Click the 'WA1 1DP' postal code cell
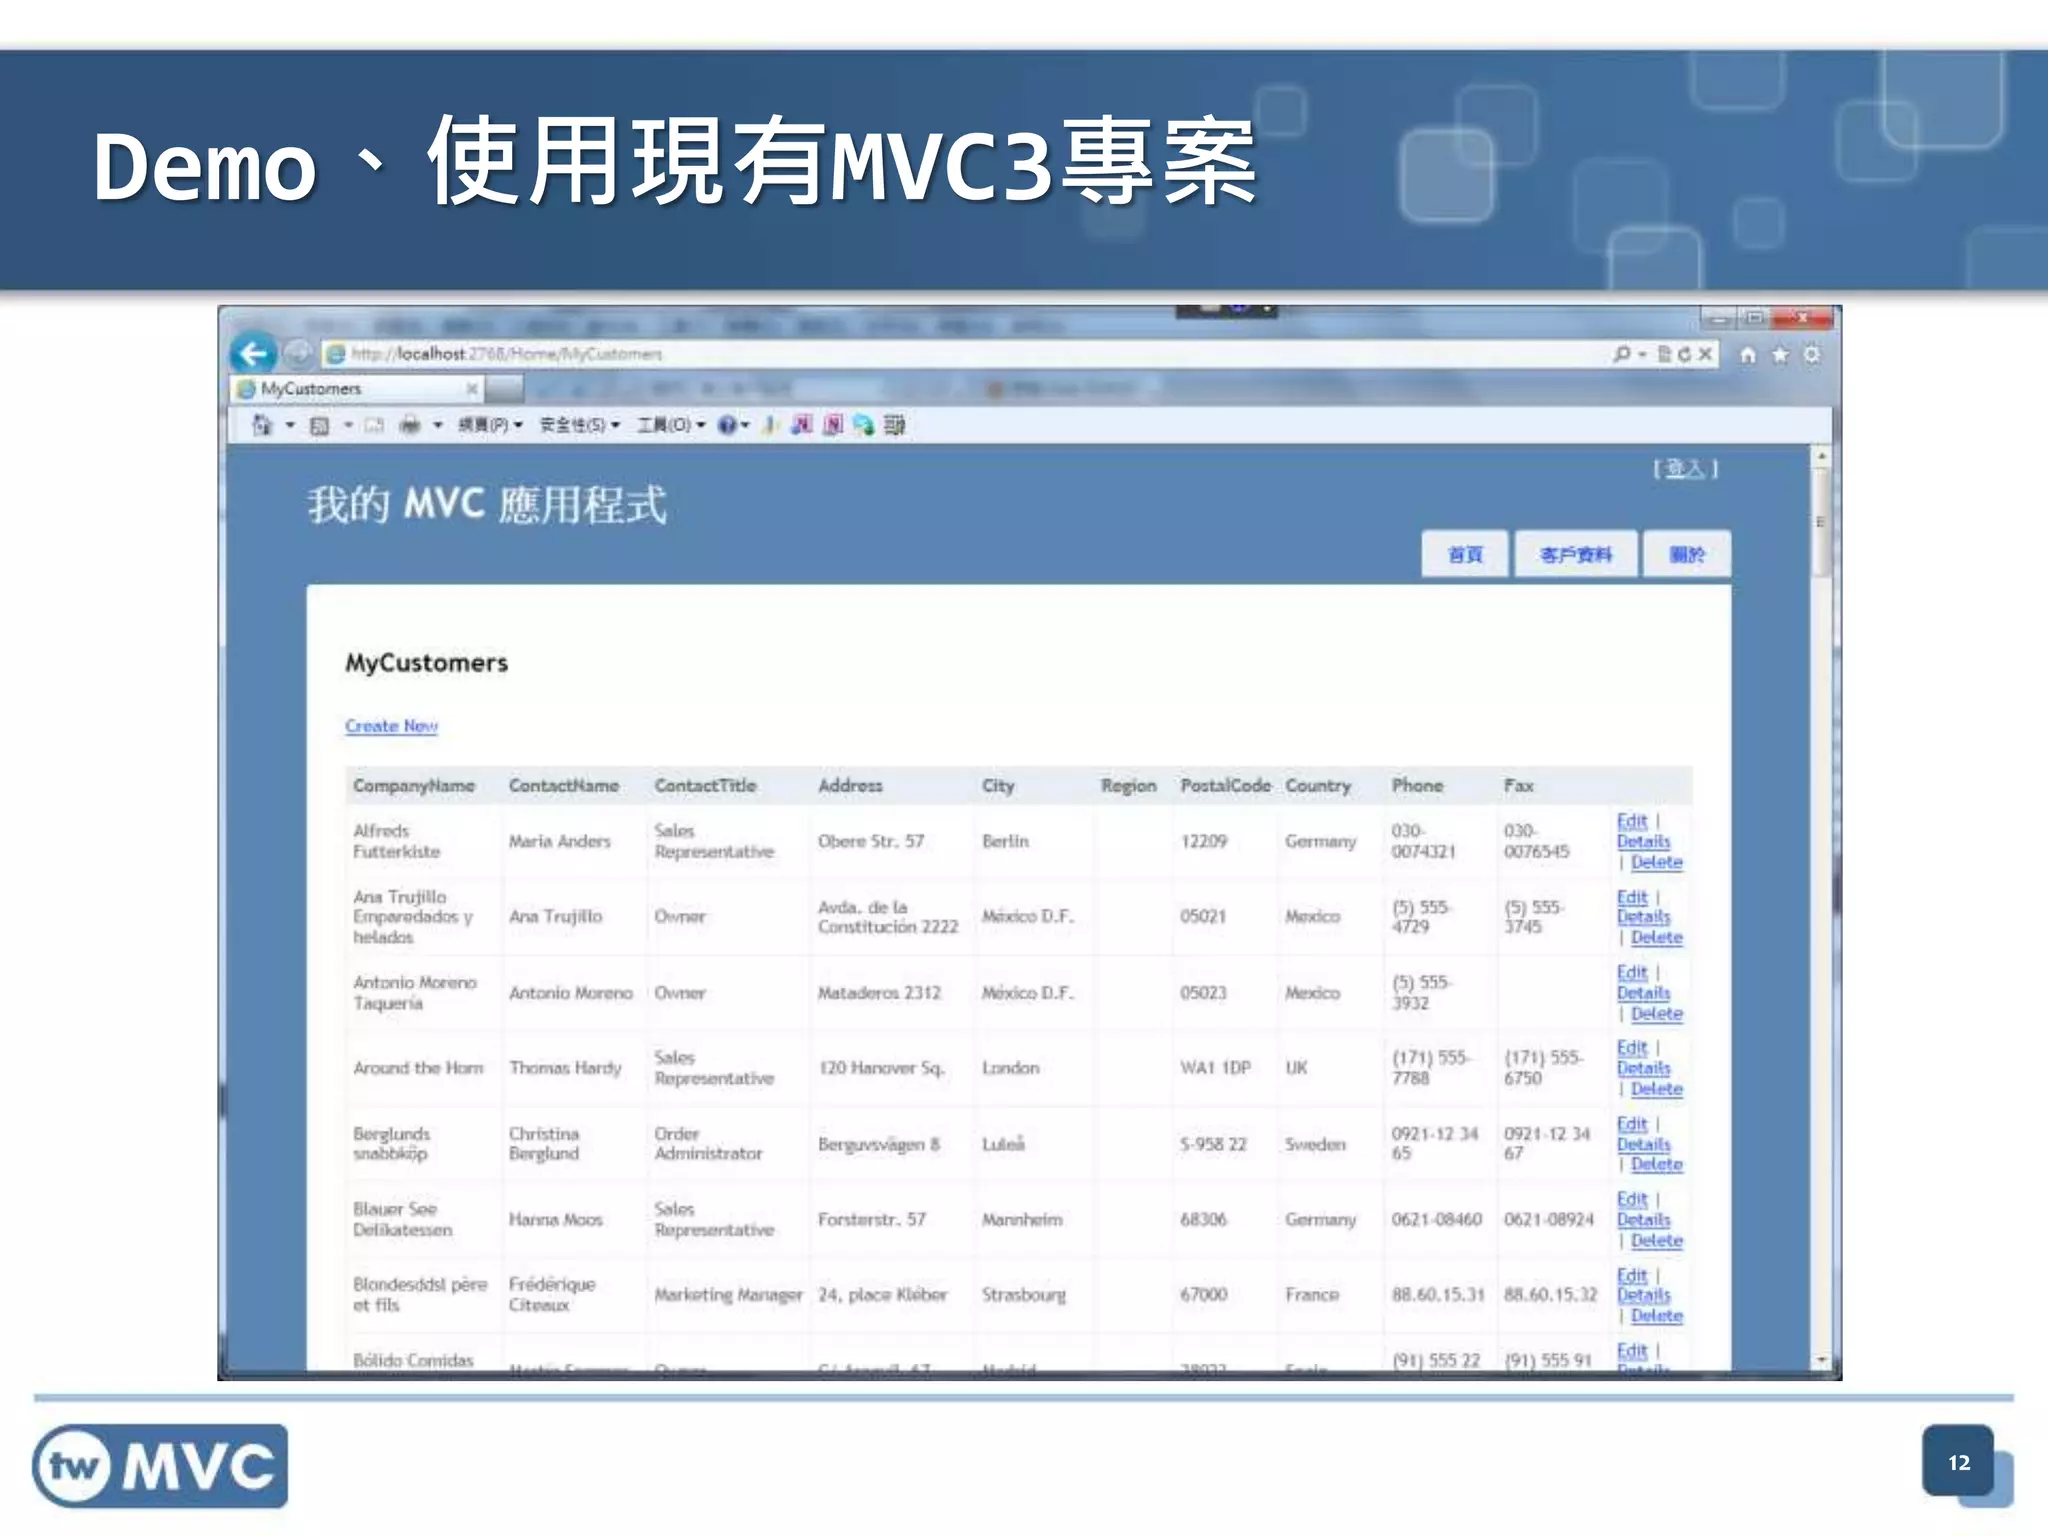Image resolution: width=2048 pixels, height=1536 pixels. pyautogui.click(x=1215, y=1068)
